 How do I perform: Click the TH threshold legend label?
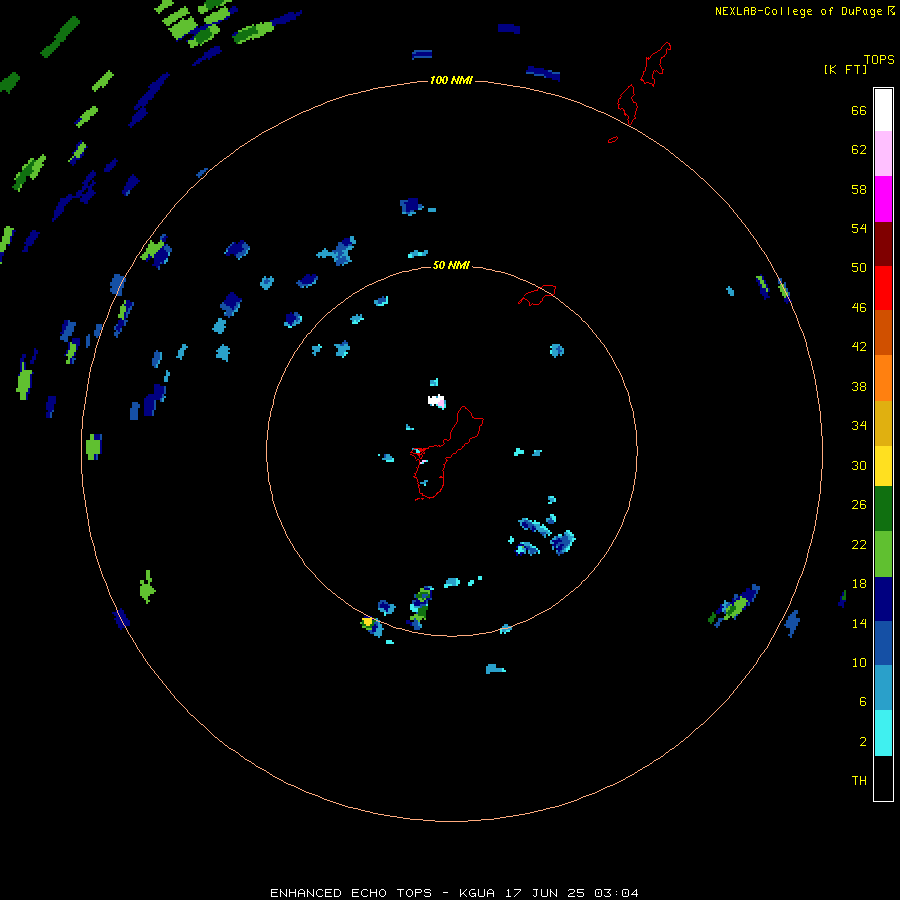pos(859,781)
